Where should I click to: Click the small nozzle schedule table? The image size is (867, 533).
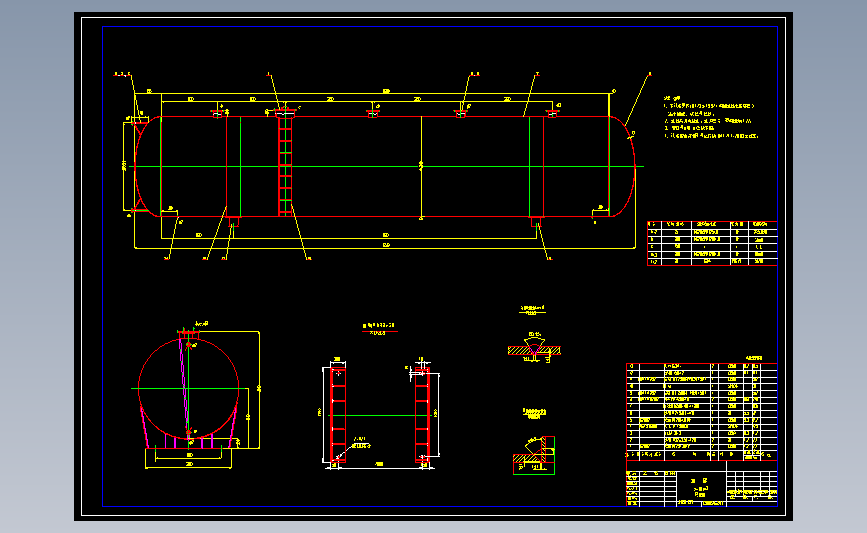[x=712, y=243]
